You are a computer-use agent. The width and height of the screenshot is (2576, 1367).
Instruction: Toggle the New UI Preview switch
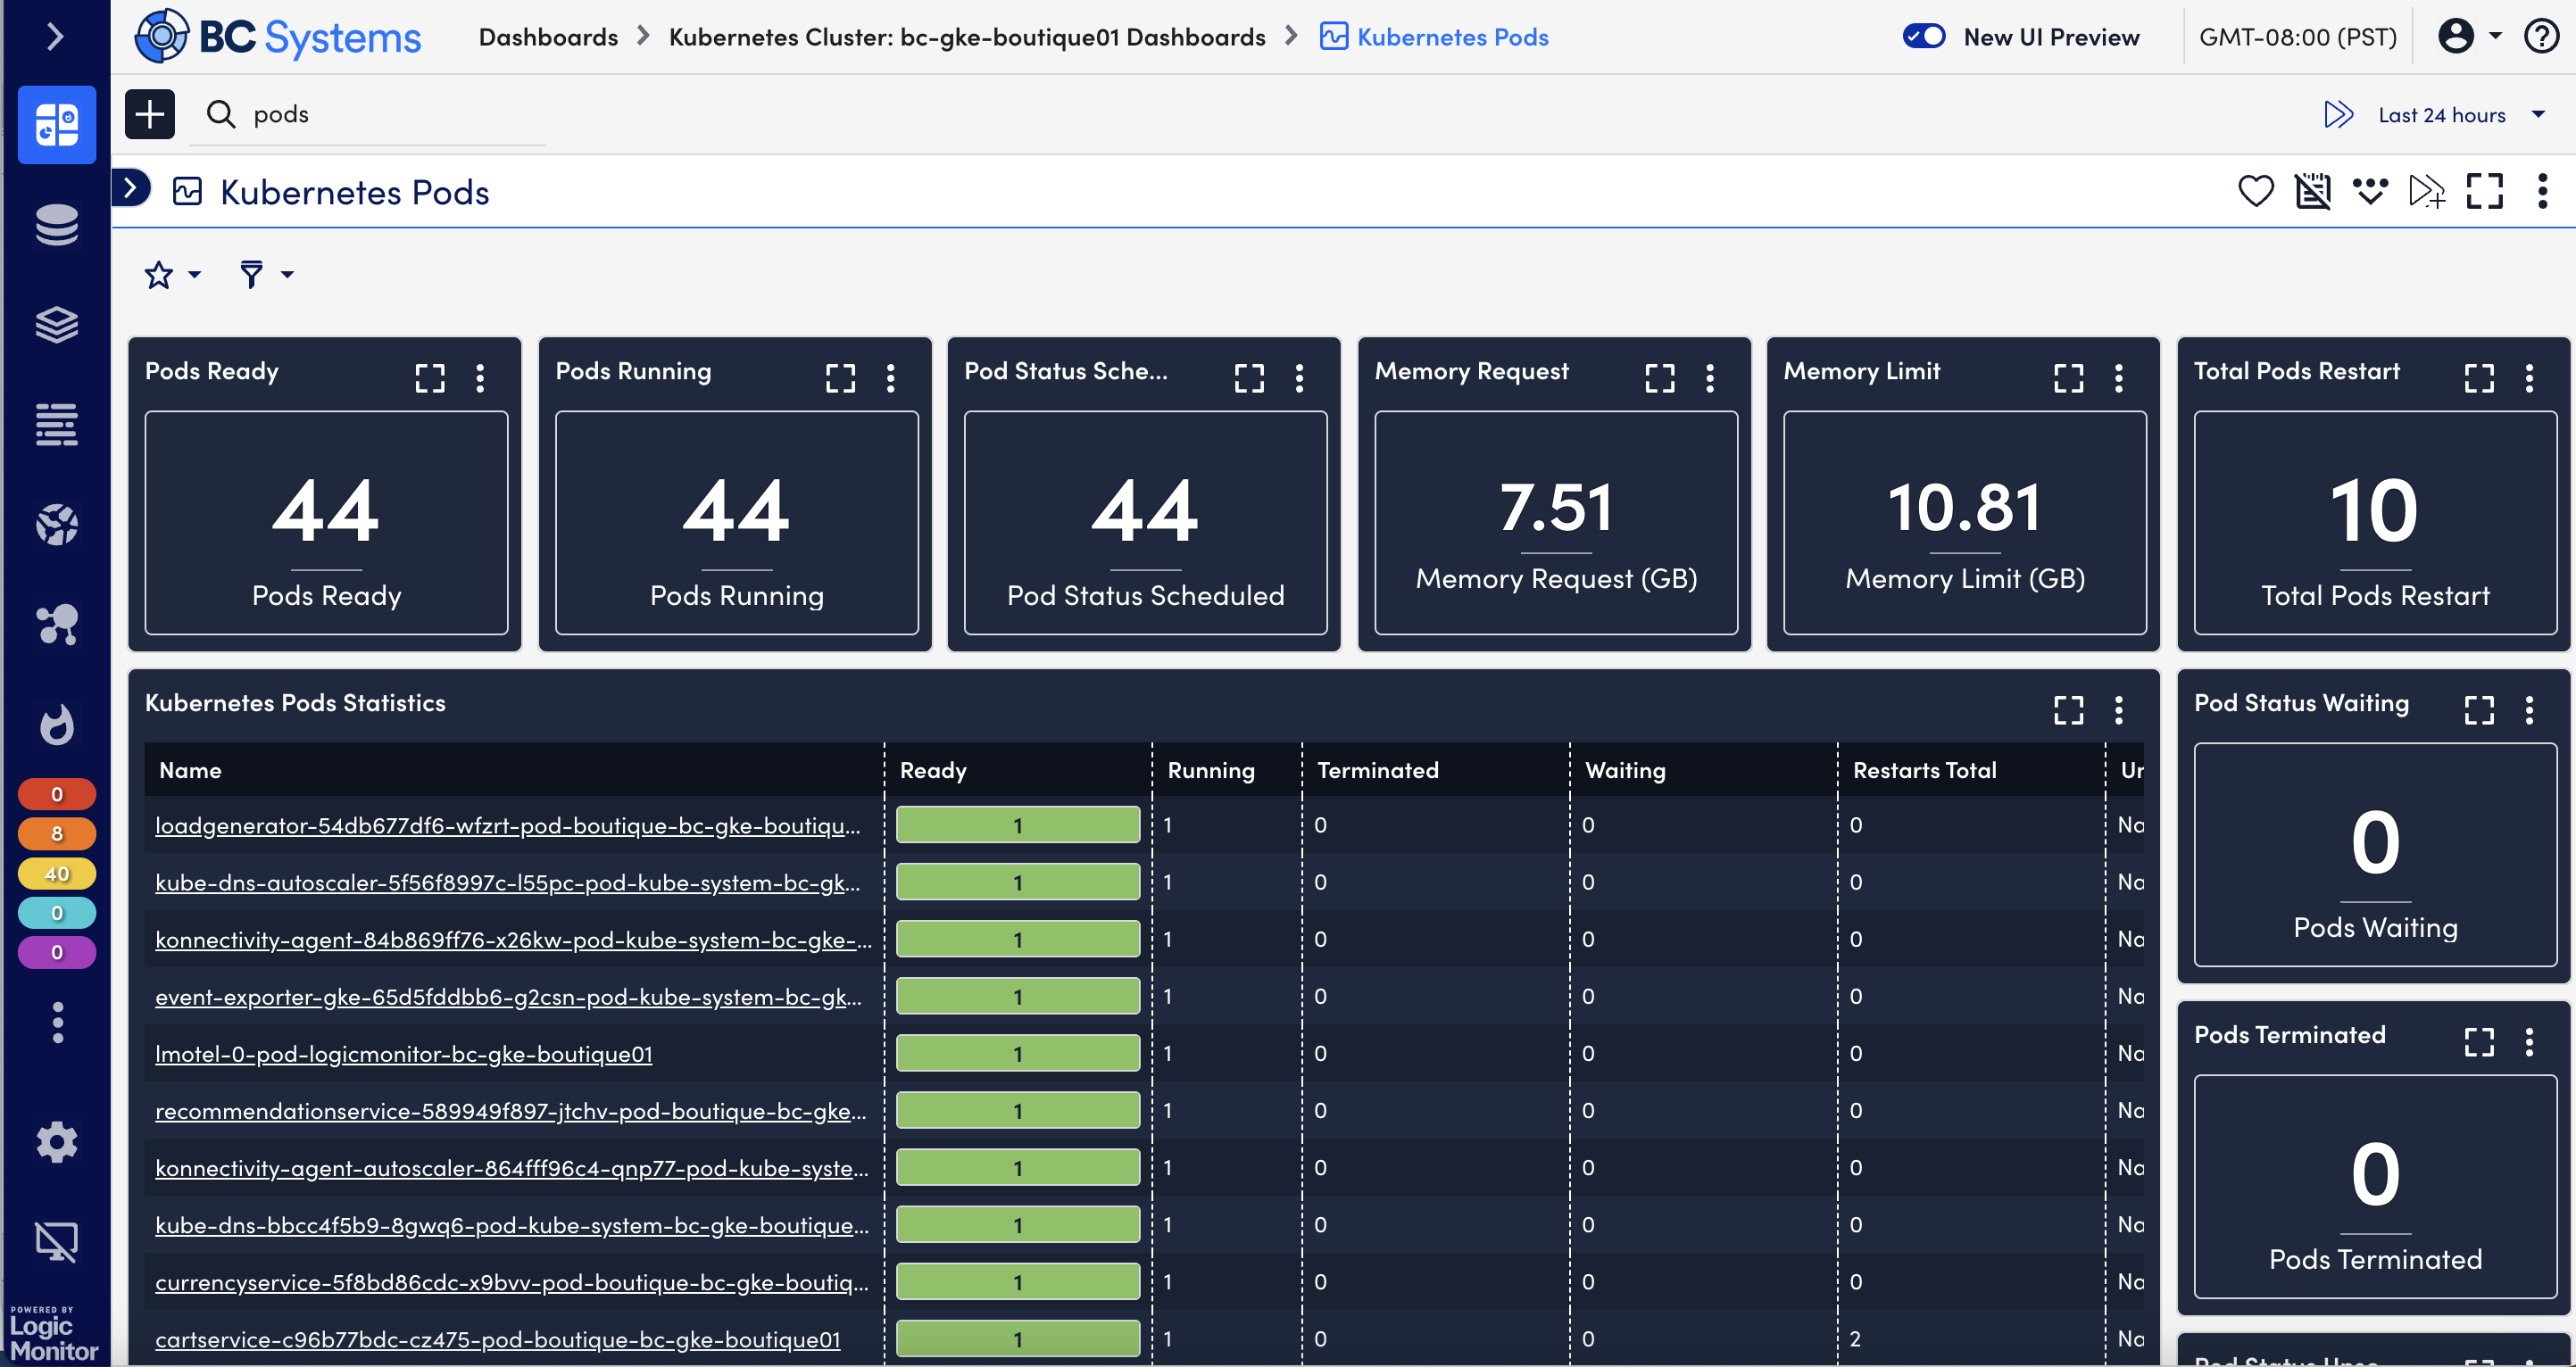(1923, 37)
